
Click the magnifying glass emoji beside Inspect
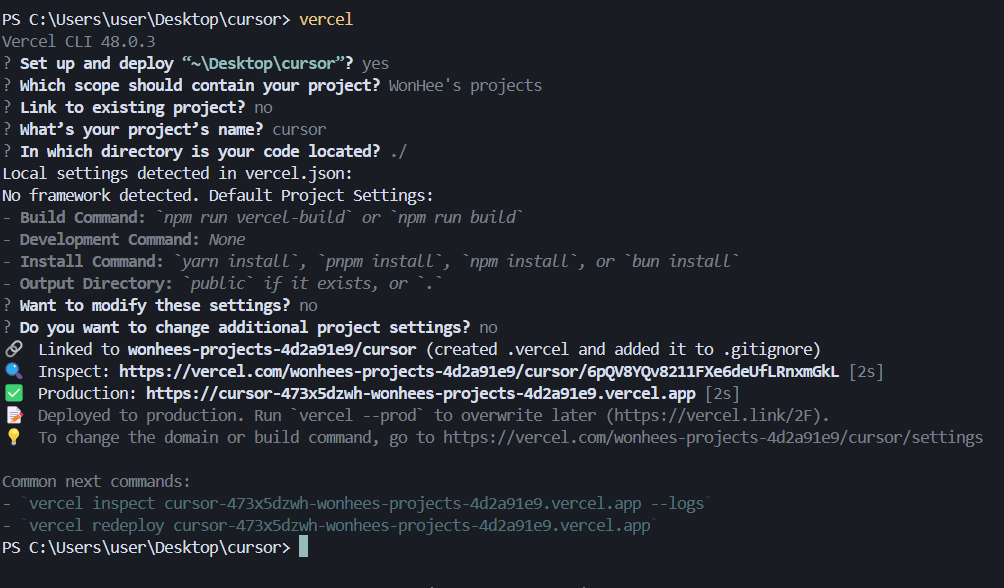14,371
